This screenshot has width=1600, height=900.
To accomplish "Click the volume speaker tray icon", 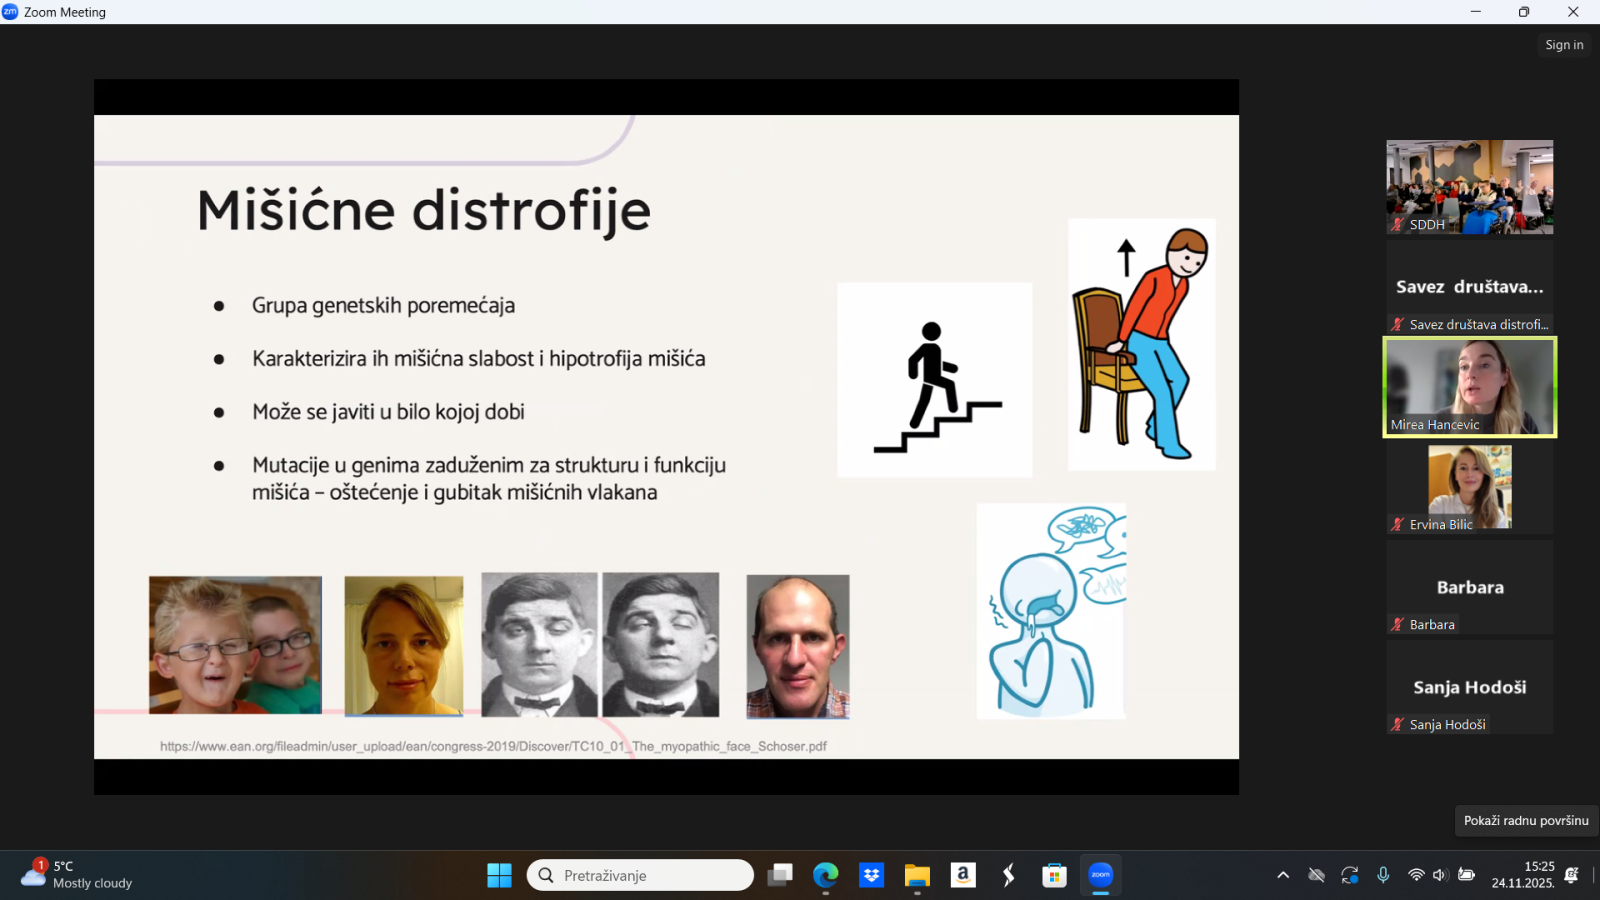I will pos(1440,875).
